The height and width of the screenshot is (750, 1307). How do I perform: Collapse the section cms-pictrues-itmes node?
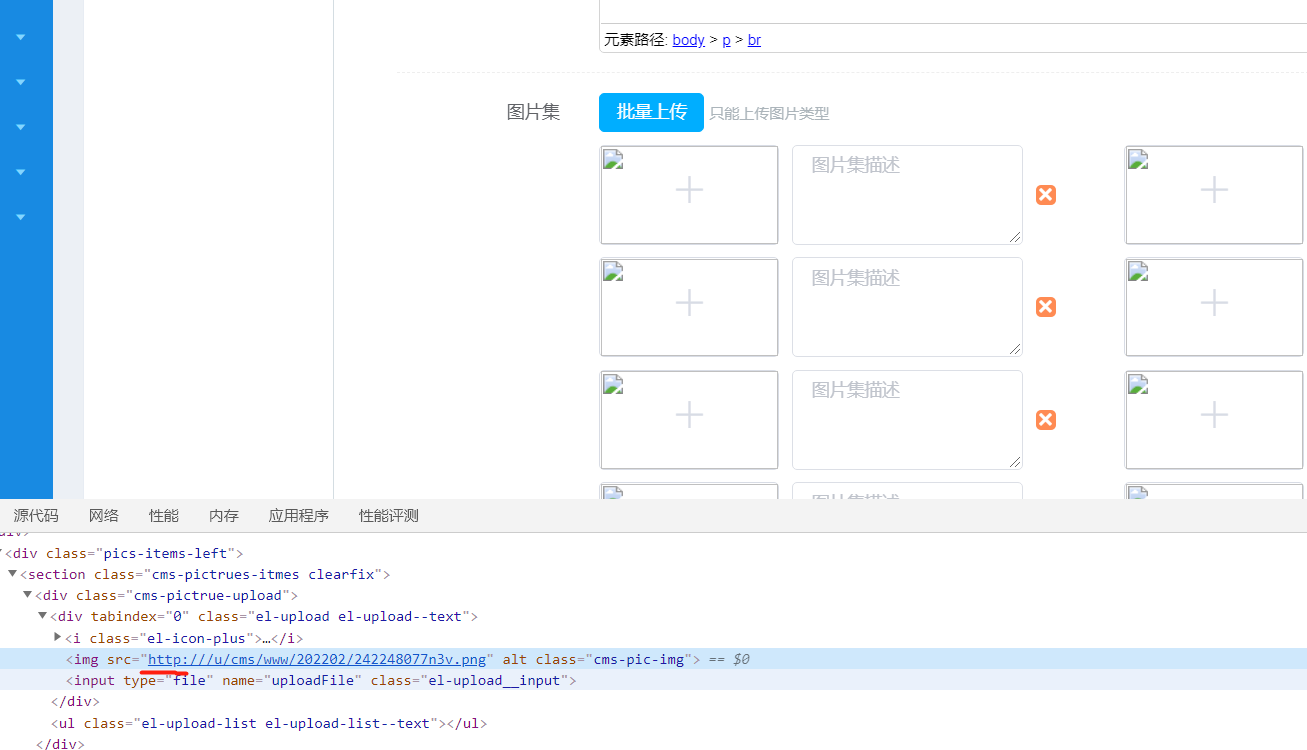pyautogui.click(x=13, y=574)
